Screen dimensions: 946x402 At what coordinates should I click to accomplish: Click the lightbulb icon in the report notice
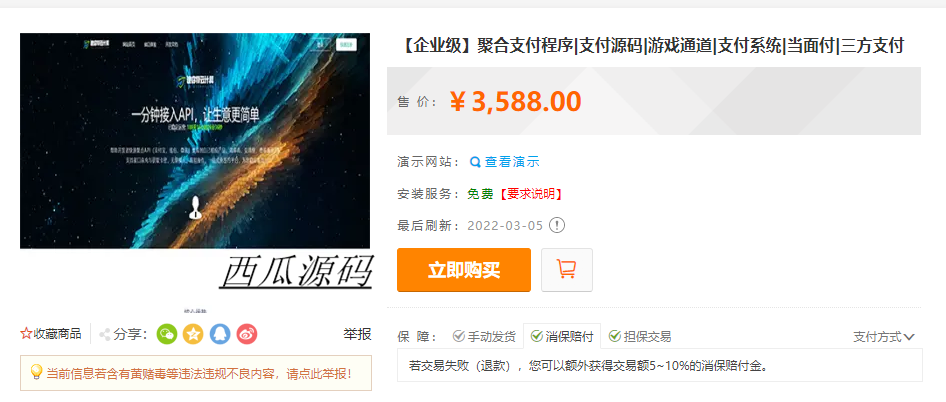click(36, 372)
